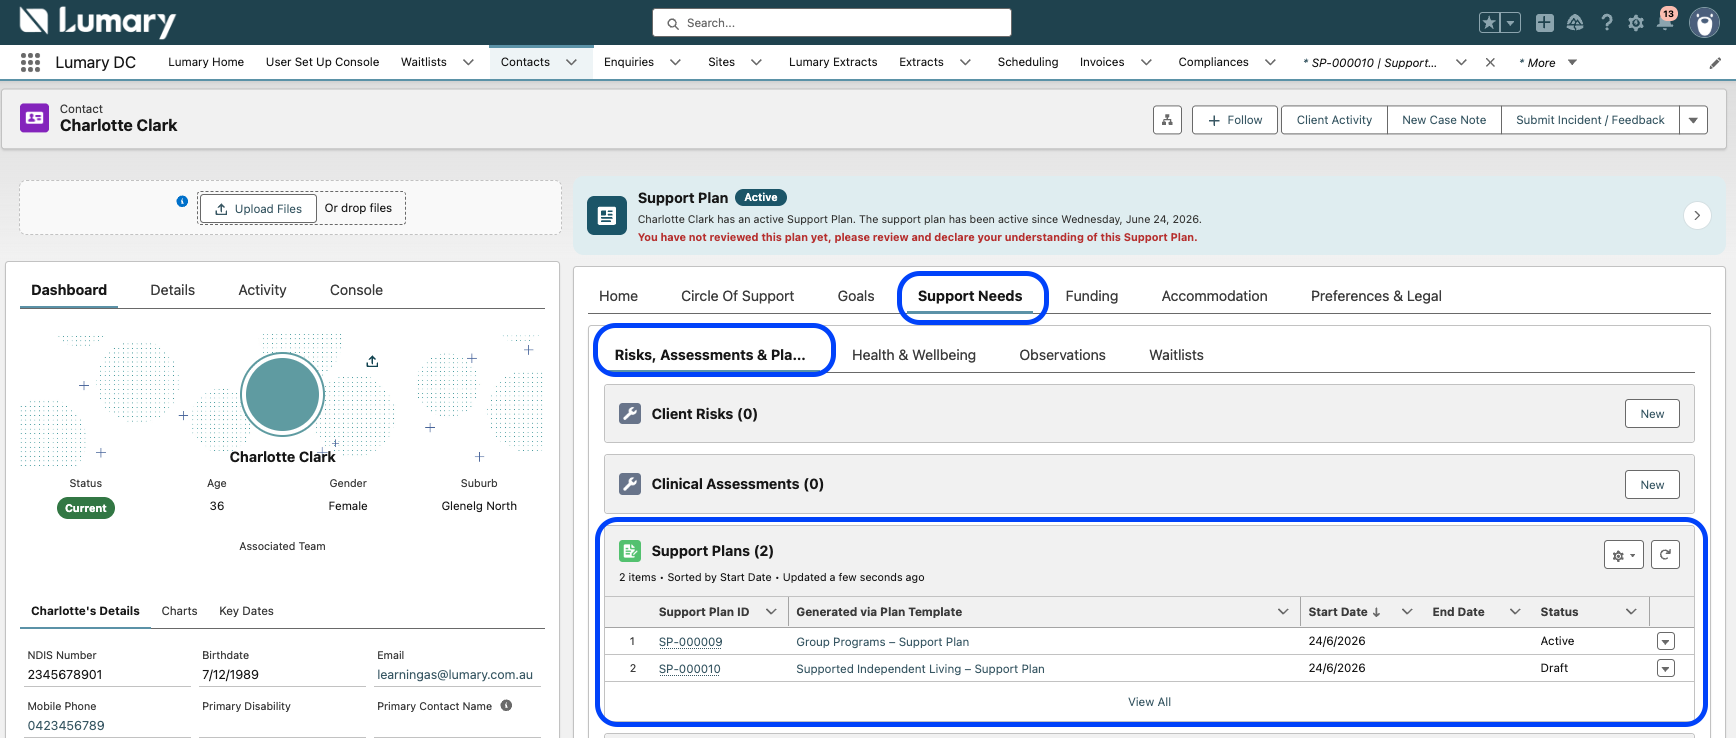Screen dimensions: 1736x738
Task: Open the Trailhead guidance icon
Action: [x=1575, y=23]
